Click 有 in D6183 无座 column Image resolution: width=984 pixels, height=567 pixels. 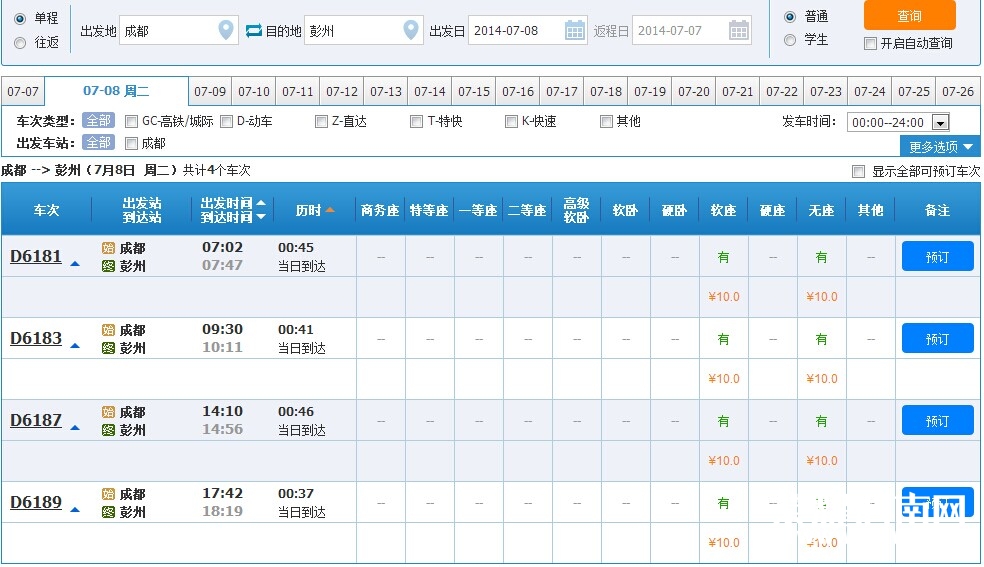click(x=821, y=339)
